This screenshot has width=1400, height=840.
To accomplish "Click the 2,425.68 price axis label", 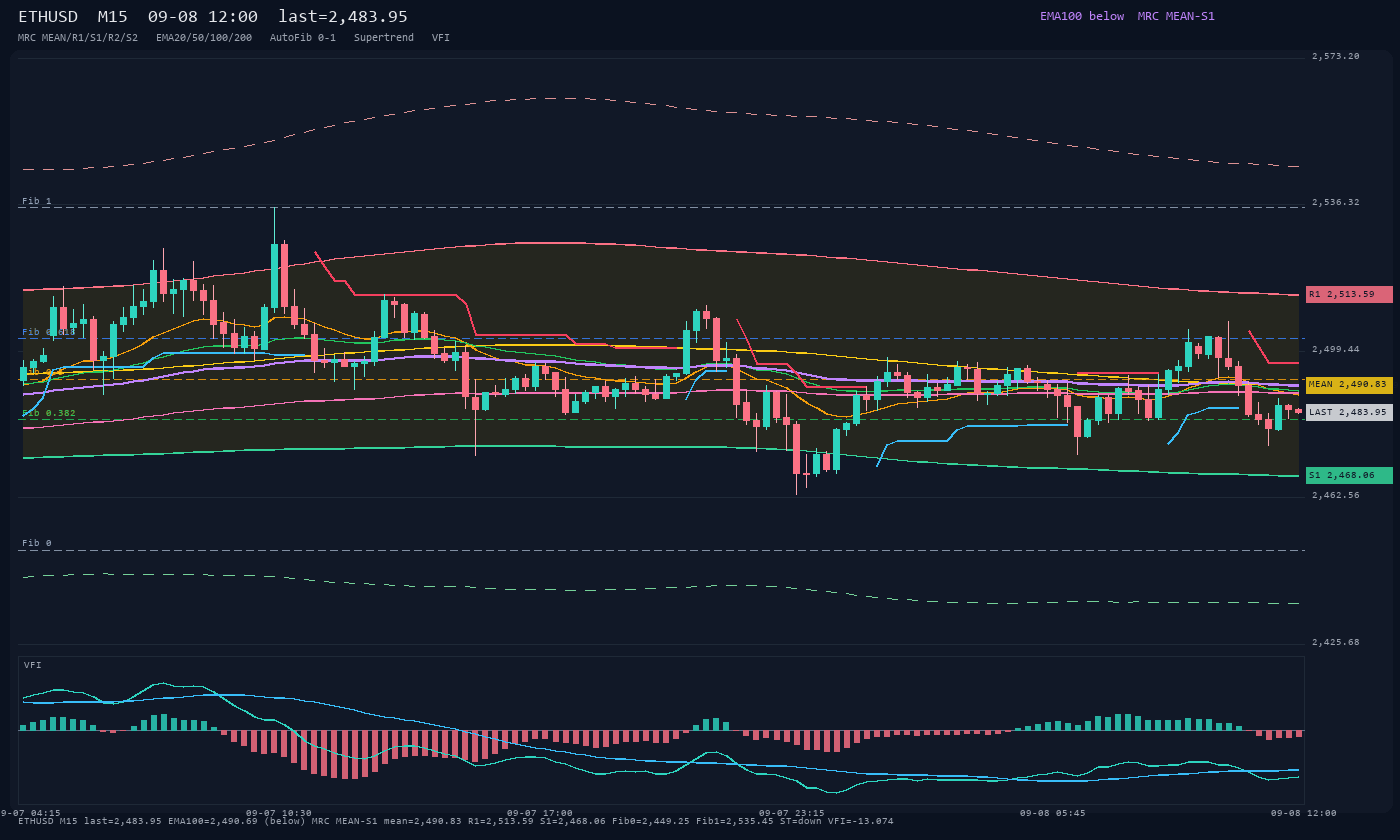I will click(1336, 642).
